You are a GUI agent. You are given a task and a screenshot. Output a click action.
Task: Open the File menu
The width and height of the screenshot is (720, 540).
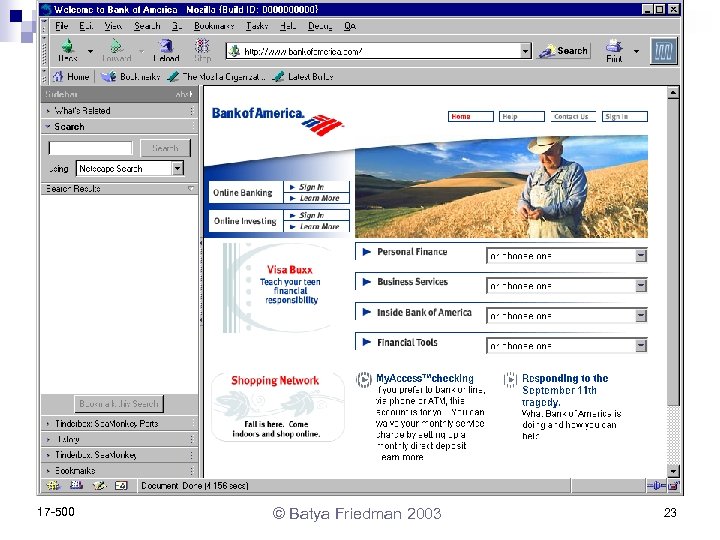[61, 26]
